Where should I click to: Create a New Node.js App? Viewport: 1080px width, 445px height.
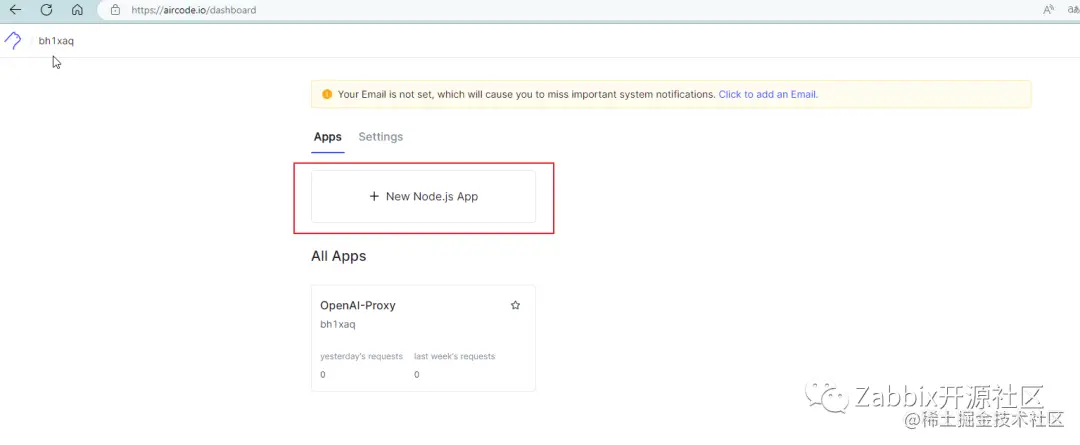point(424,196)
